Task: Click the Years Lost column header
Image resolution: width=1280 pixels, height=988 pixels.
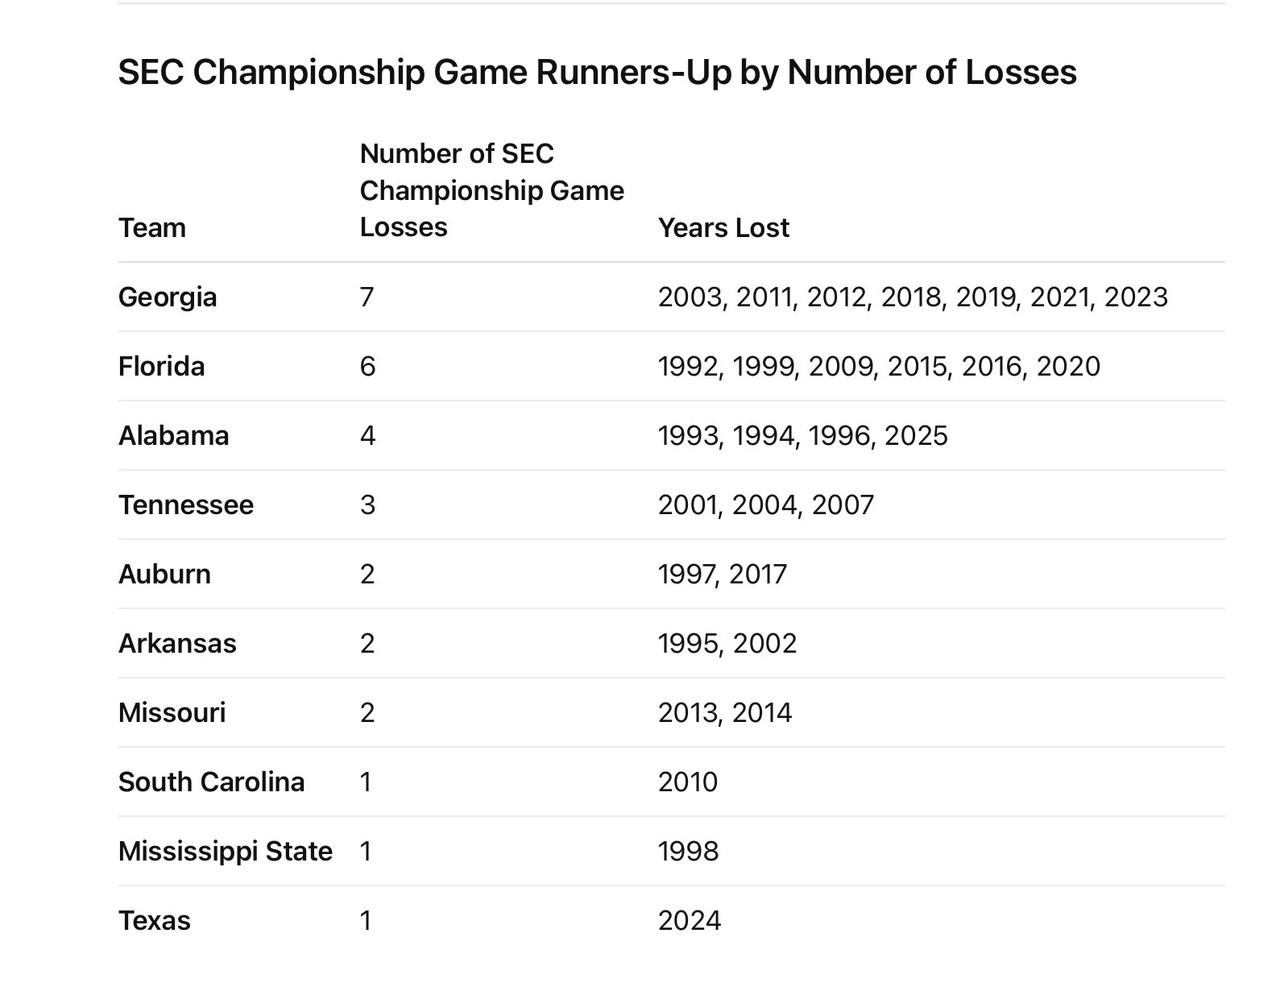Action: pyautogui.click(x=723, y=227)
